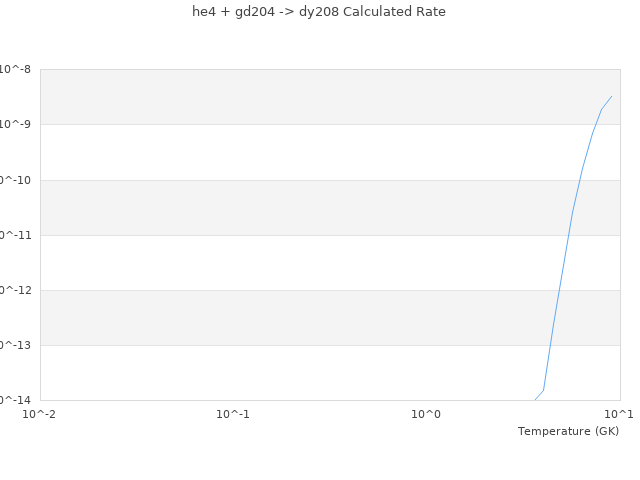Click the 10^-10 y-axis tick label

14,180
